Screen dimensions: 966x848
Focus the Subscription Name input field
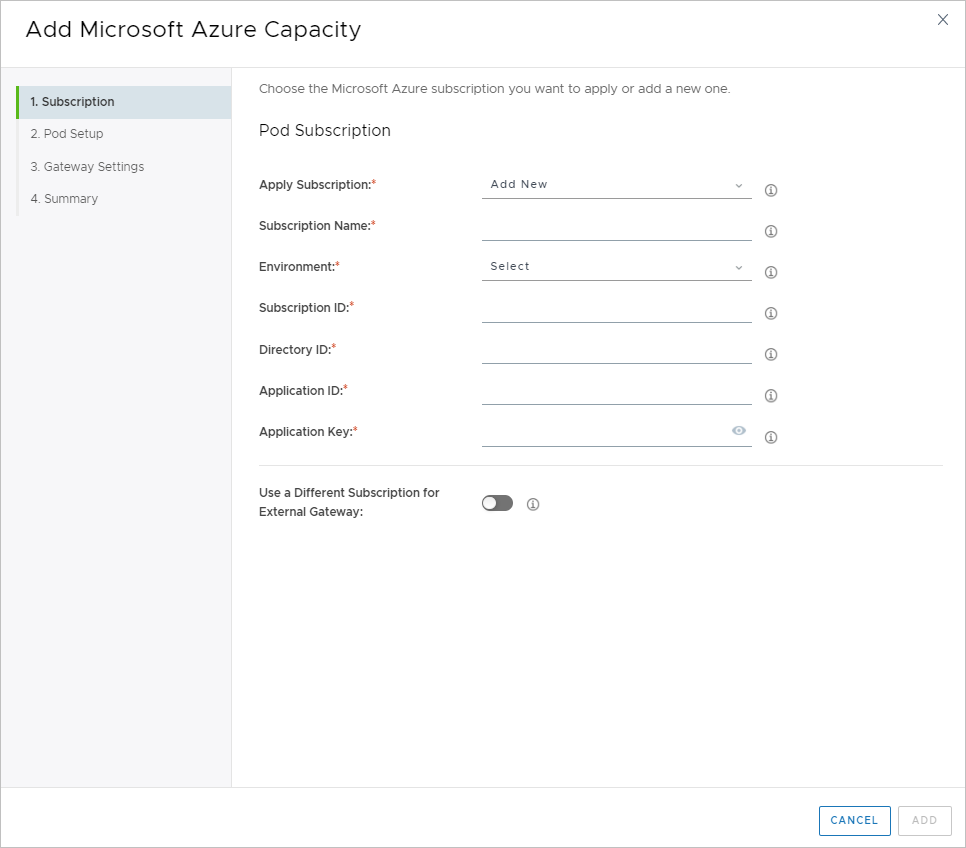pos(616,228)
